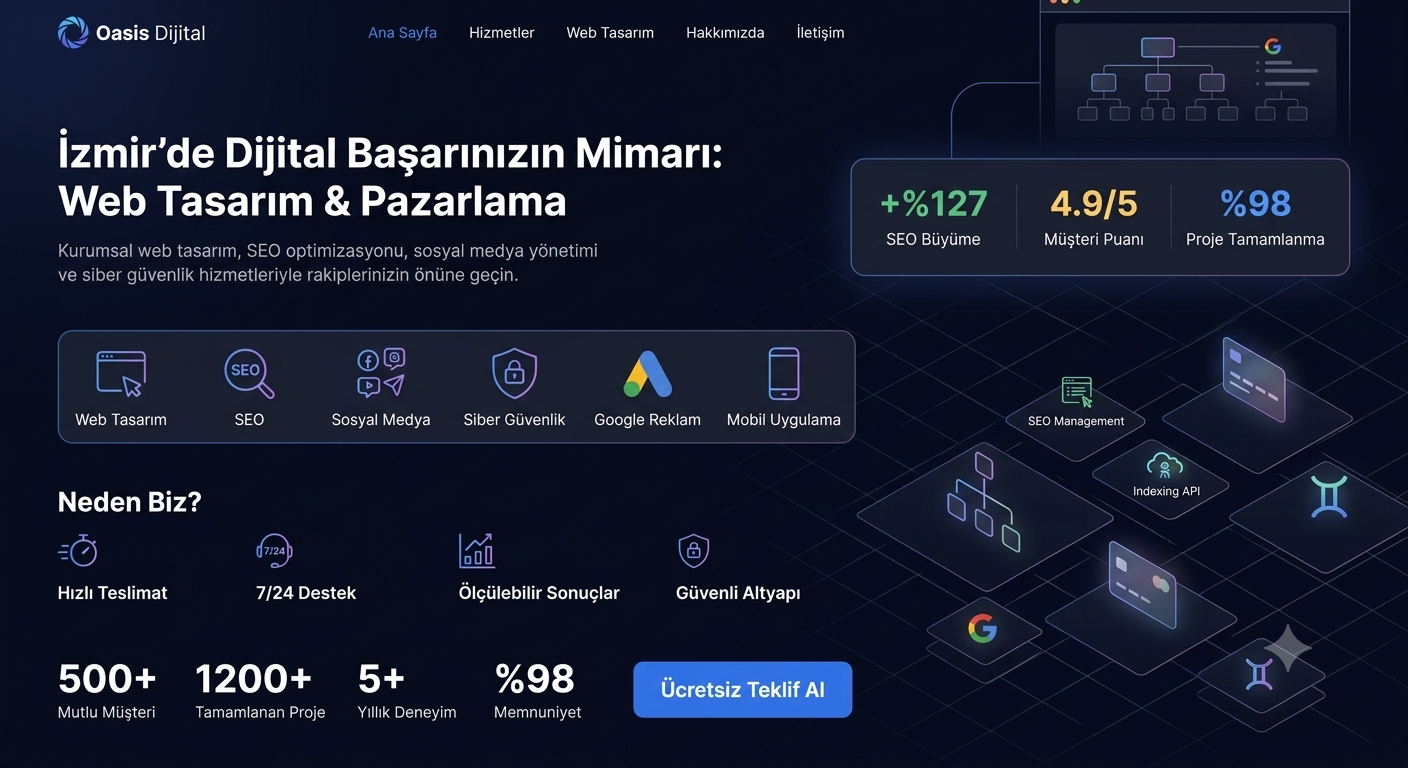Select the Mobil Uygulama phone icon
Image resolution: width=1408 pixels, height=768 pixels.
click(x=784, y=374)
